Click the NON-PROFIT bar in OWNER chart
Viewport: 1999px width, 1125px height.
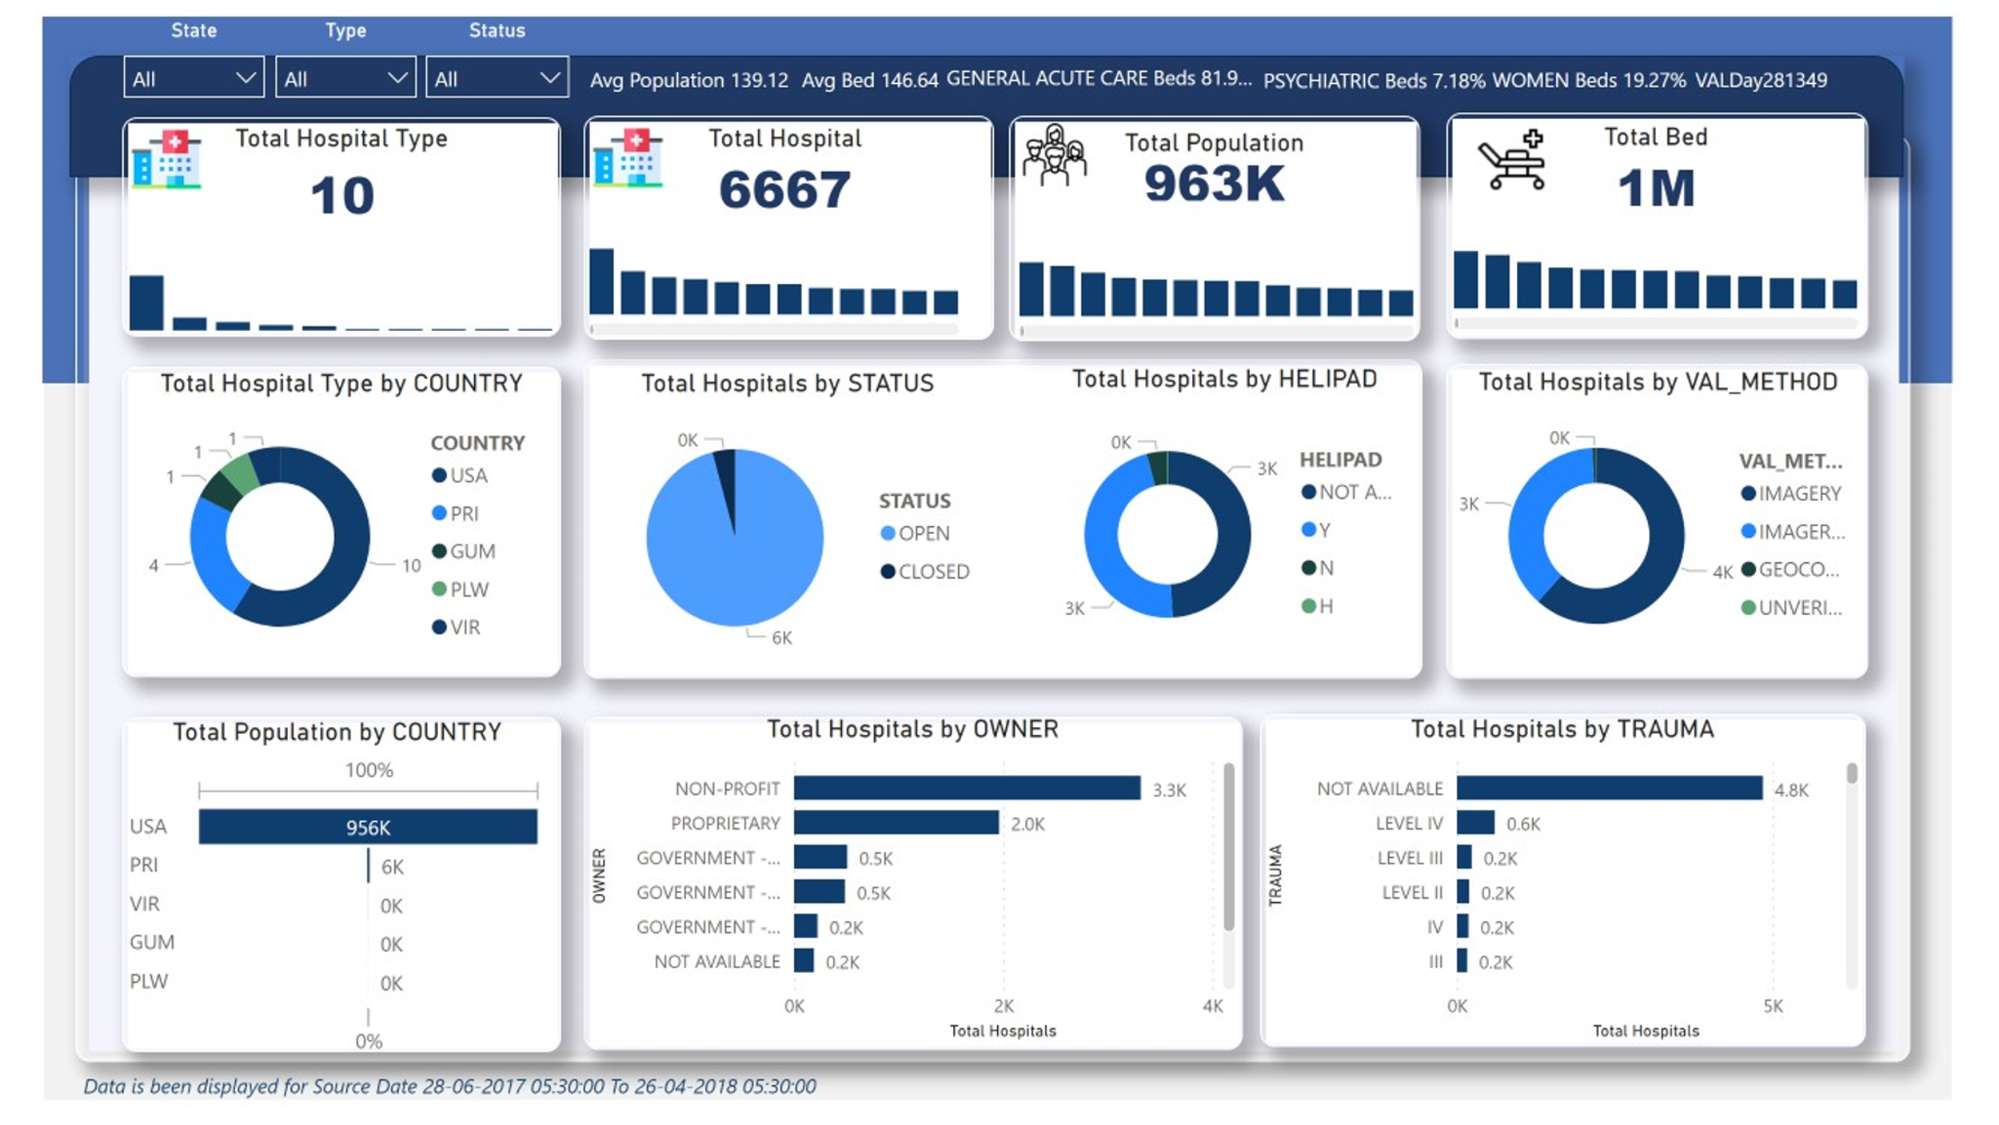tap(967, 788)
